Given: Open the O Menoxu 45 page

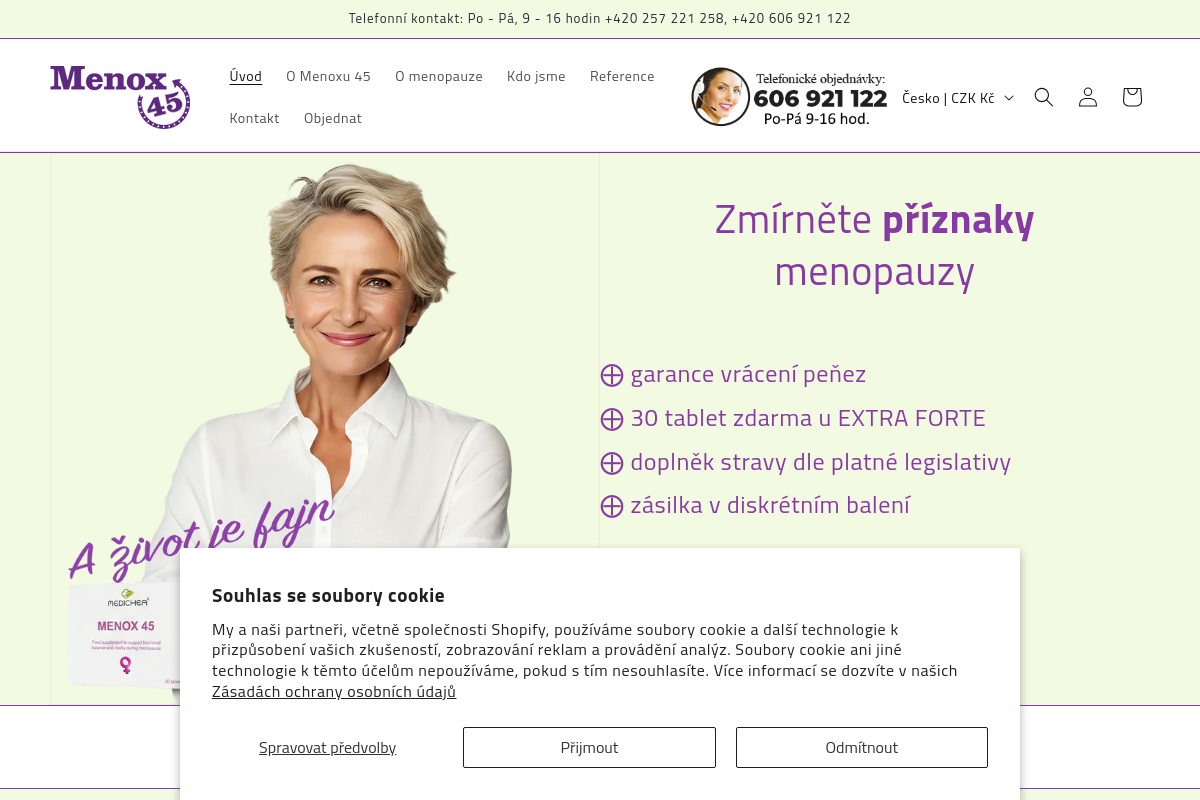Looking at the screenshot, I should tap(328, 76).
